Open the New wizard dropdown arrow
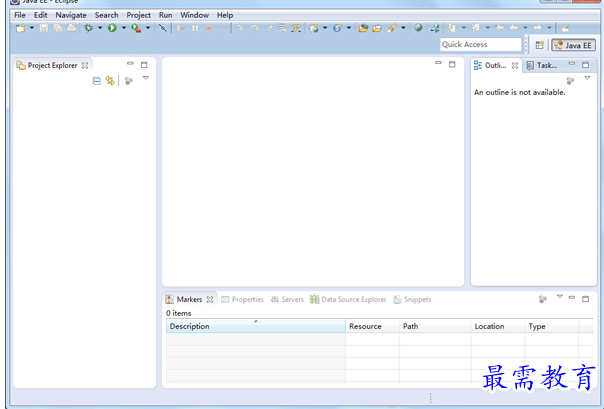The height and width of the screenshot is (409, 604). click(x=32, y=28)
